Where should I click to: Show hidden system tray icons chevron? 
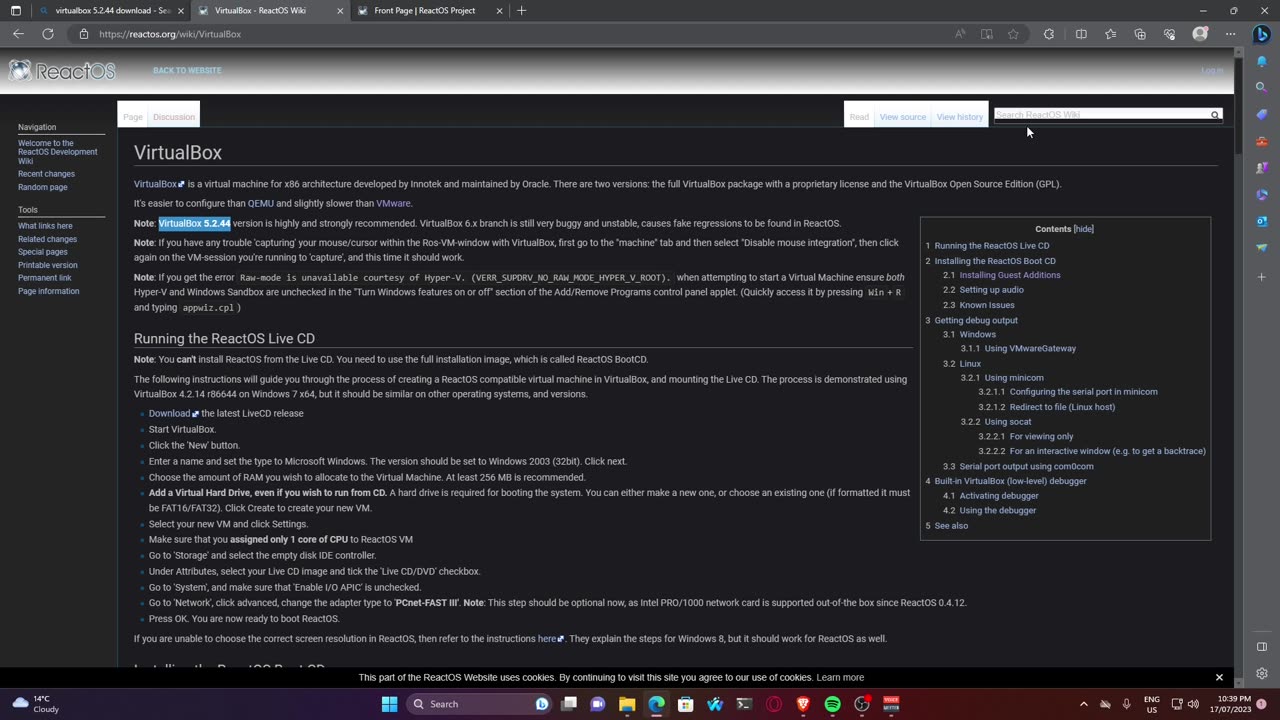point(1083,704)
